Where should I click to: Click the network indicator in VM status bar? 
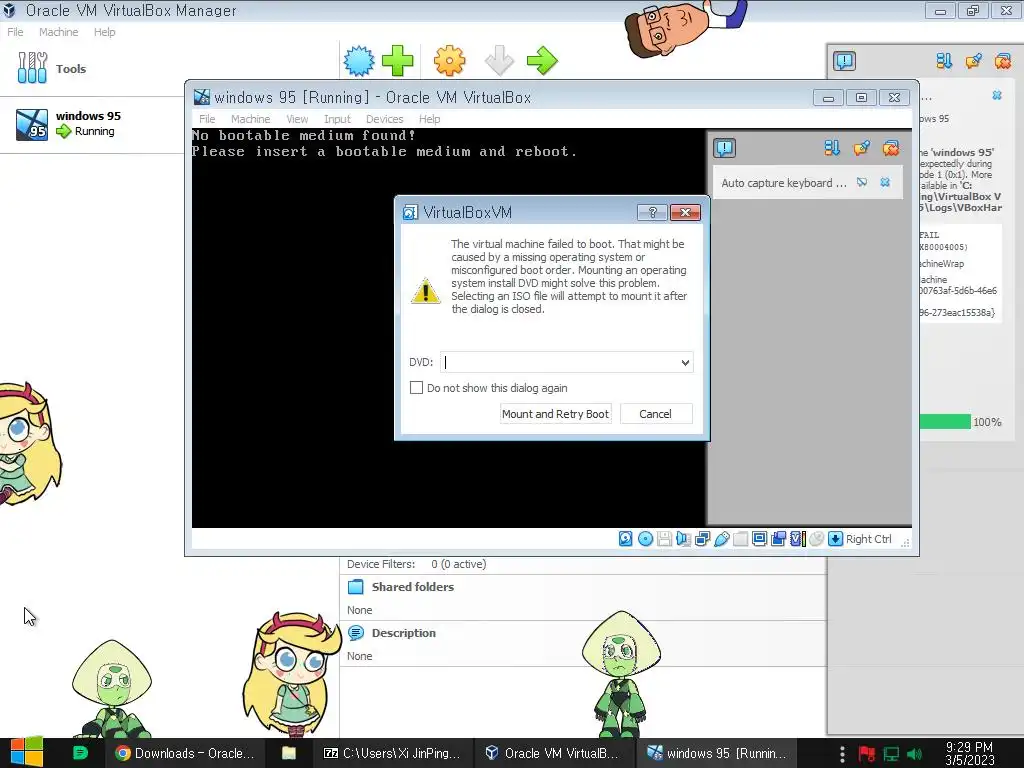coord(703,539)
